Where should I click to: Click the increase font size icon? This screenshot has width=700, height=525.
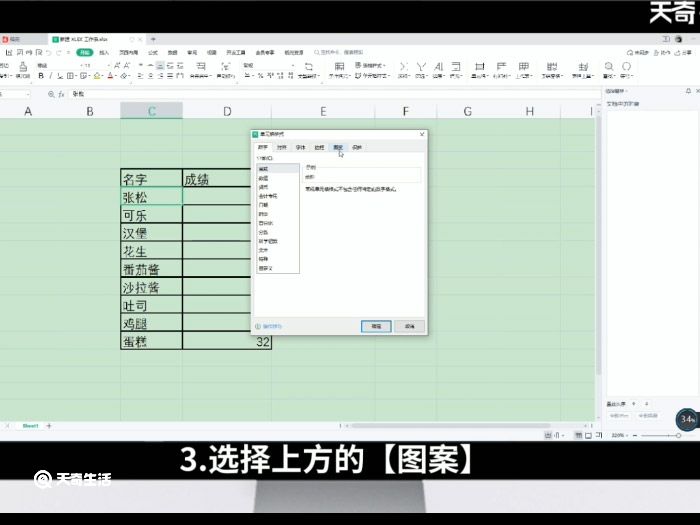click(x=117, y=66)
